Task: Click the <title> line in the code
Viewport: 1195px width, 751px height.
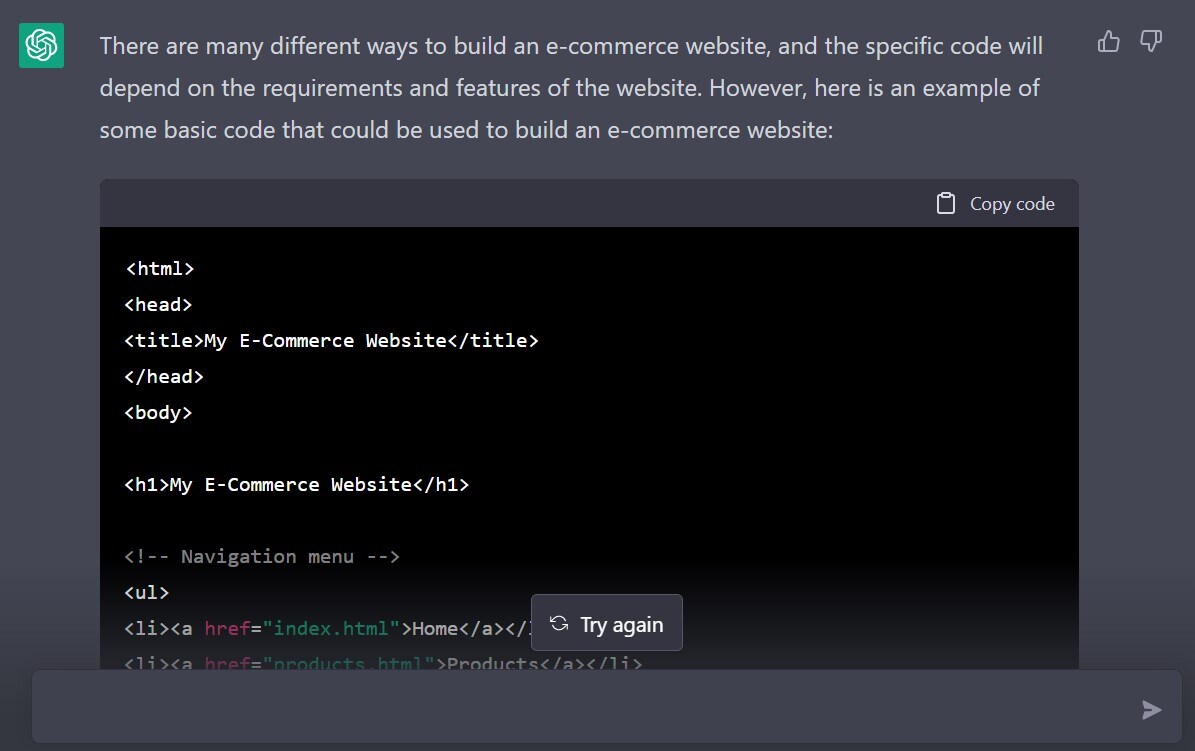Action: tap(331, 340)
